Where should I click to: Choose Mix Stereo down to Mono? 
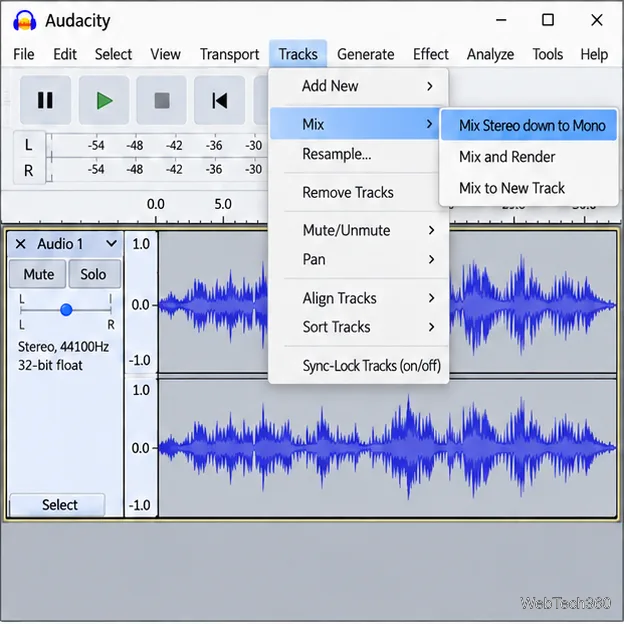click(528, 125)
